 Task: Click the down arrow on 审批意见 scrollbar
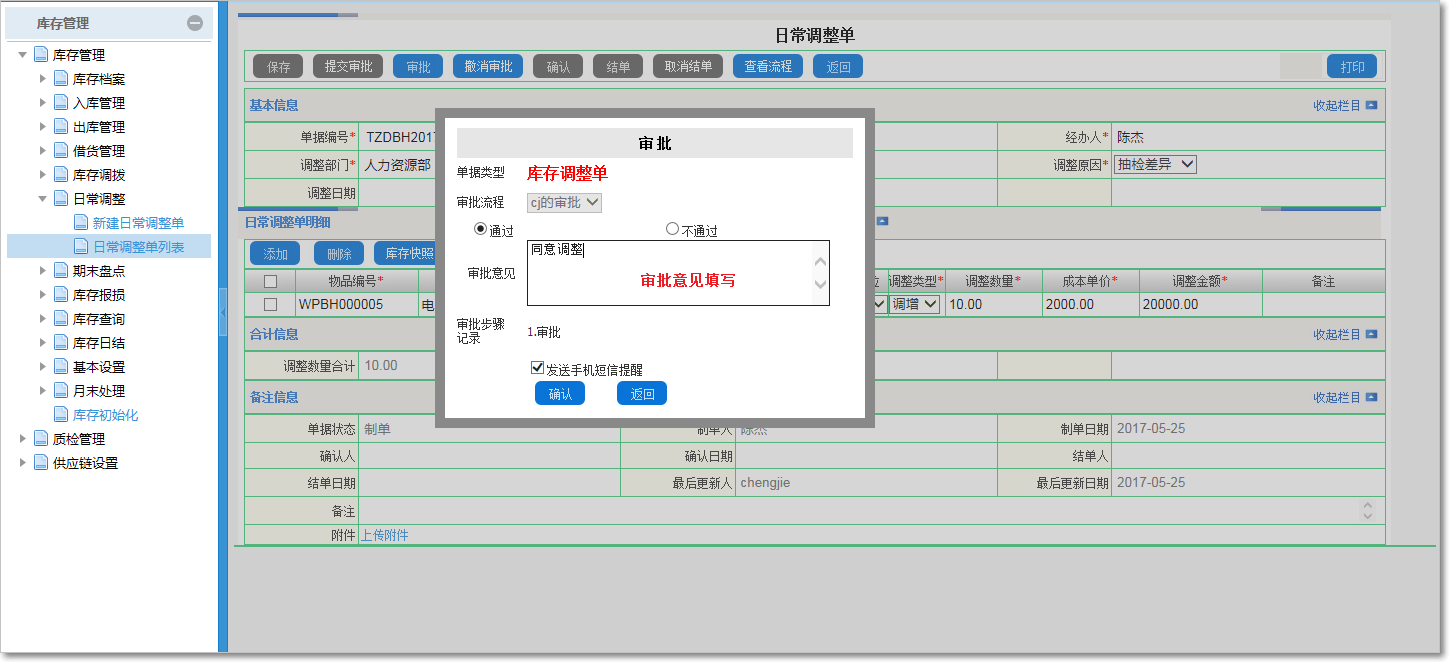818,283
